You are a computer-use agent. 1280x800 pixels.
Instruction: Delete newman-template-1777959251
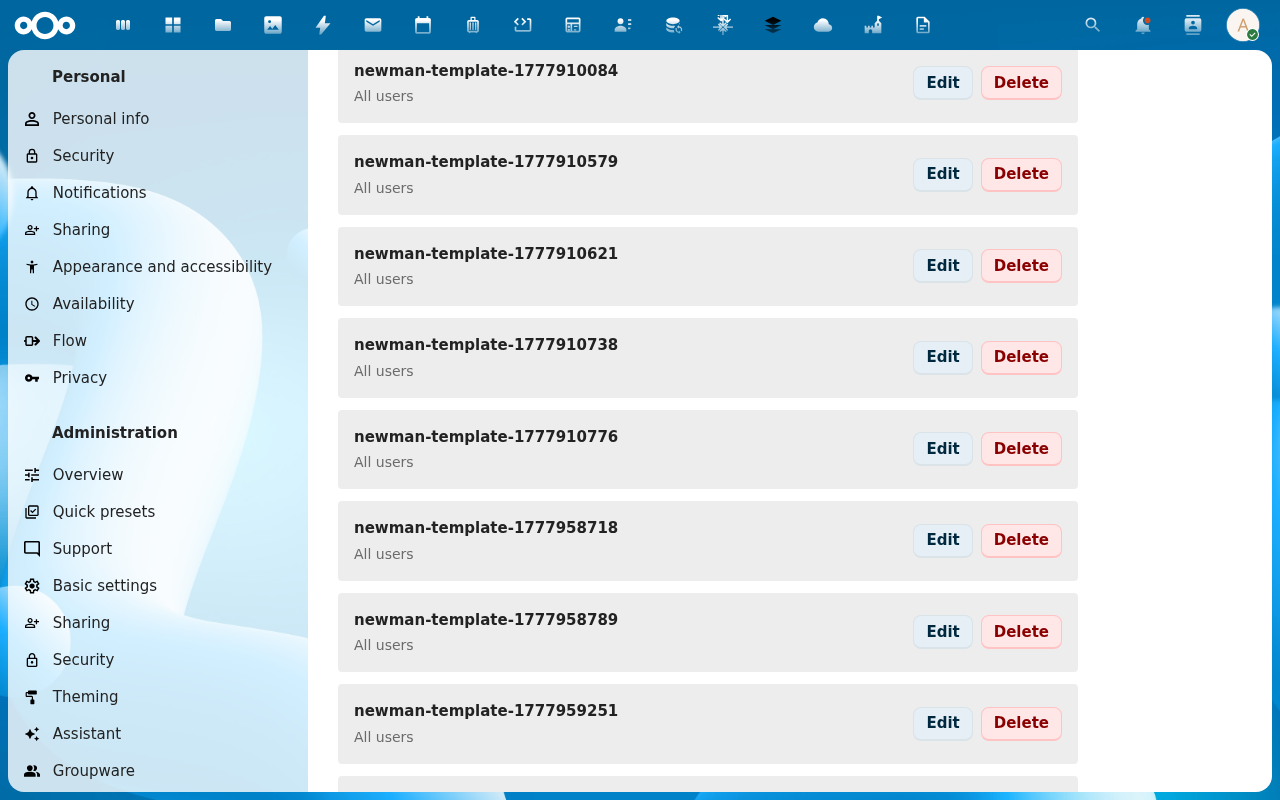tap(1021, 723)
